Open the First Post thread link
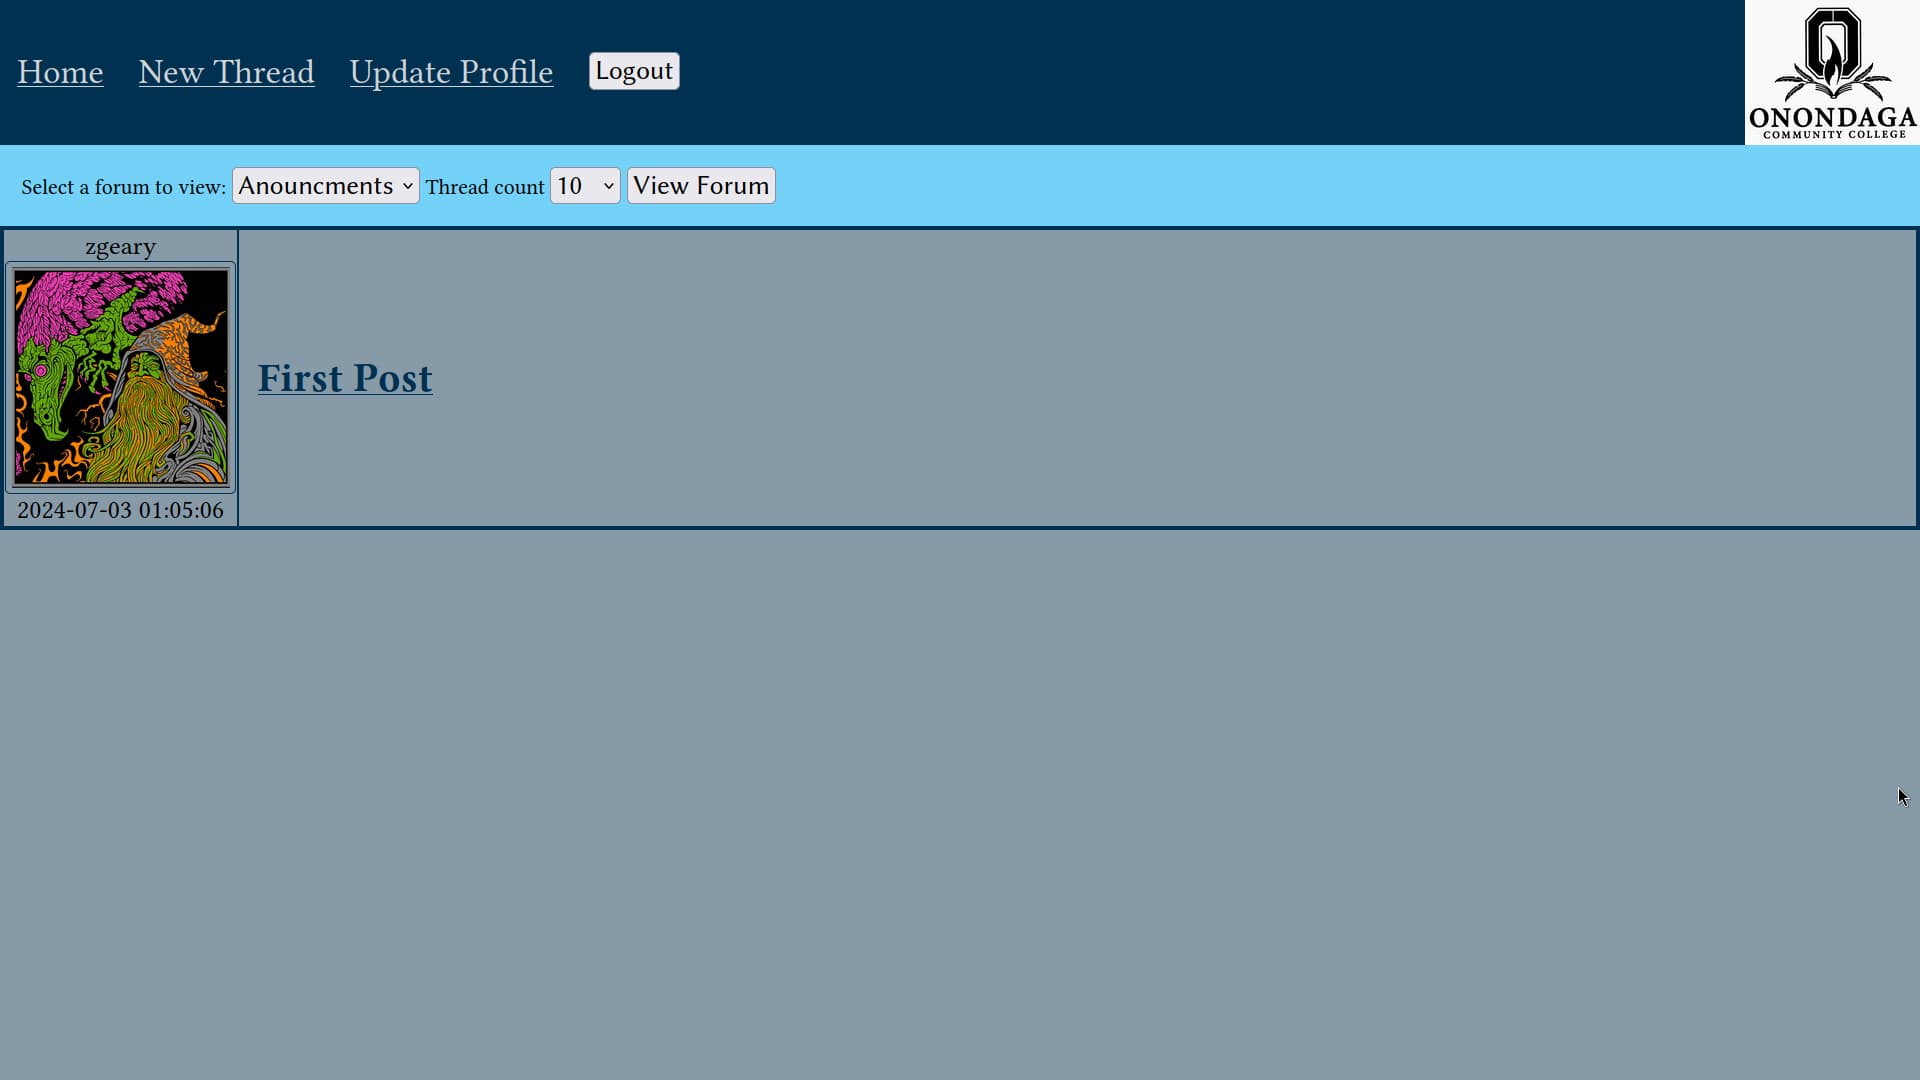 (345, 378)
